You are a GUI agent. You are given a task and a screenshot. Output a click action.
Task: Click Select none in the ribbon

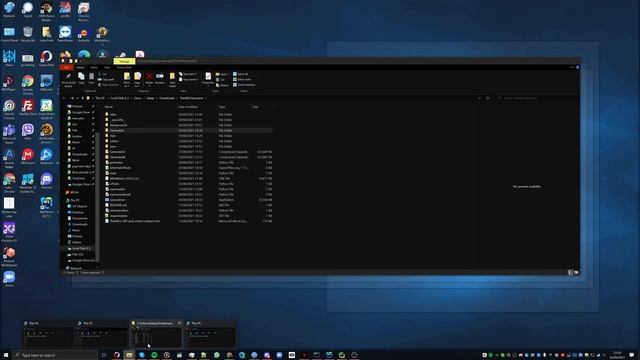242,80
